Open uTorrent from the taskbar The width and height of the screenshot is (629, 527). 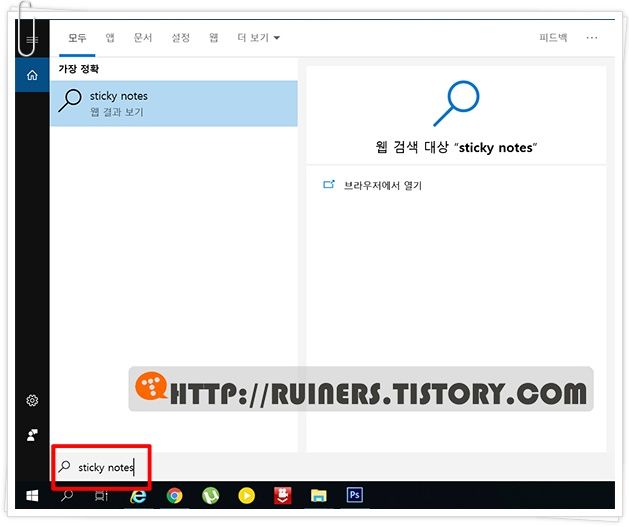(211, 496)
